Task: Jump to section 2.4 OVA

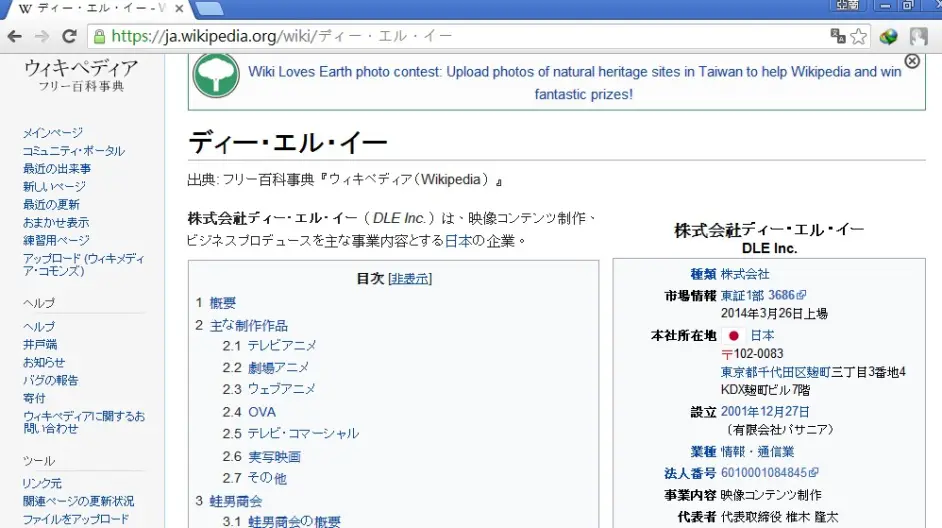Action: click(262, 412)
